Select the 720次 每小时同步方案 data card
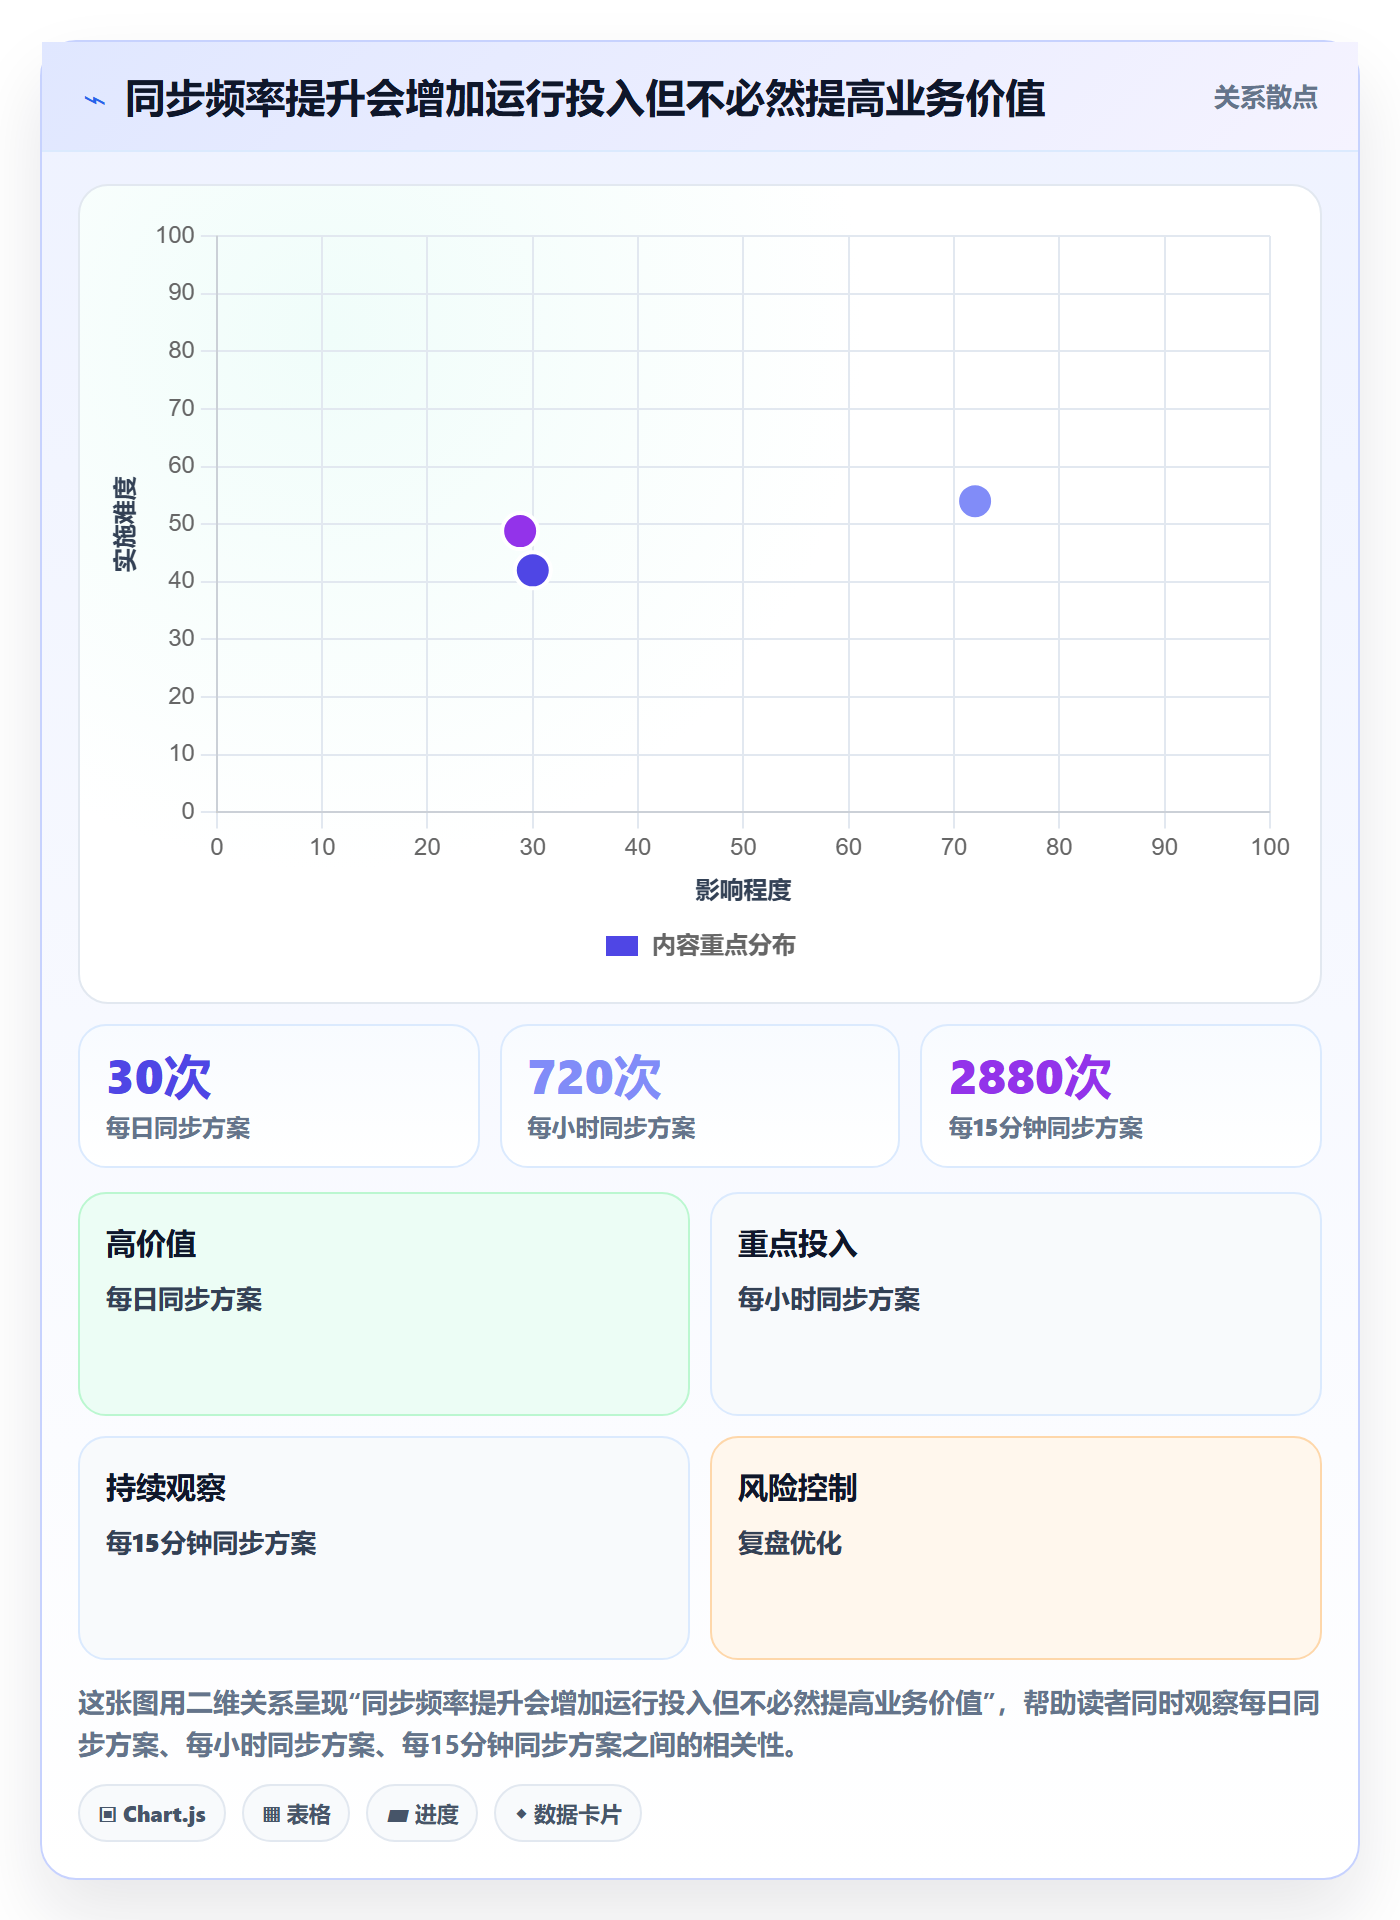The image size is (1400, 1920). [x=700, y=1096]
